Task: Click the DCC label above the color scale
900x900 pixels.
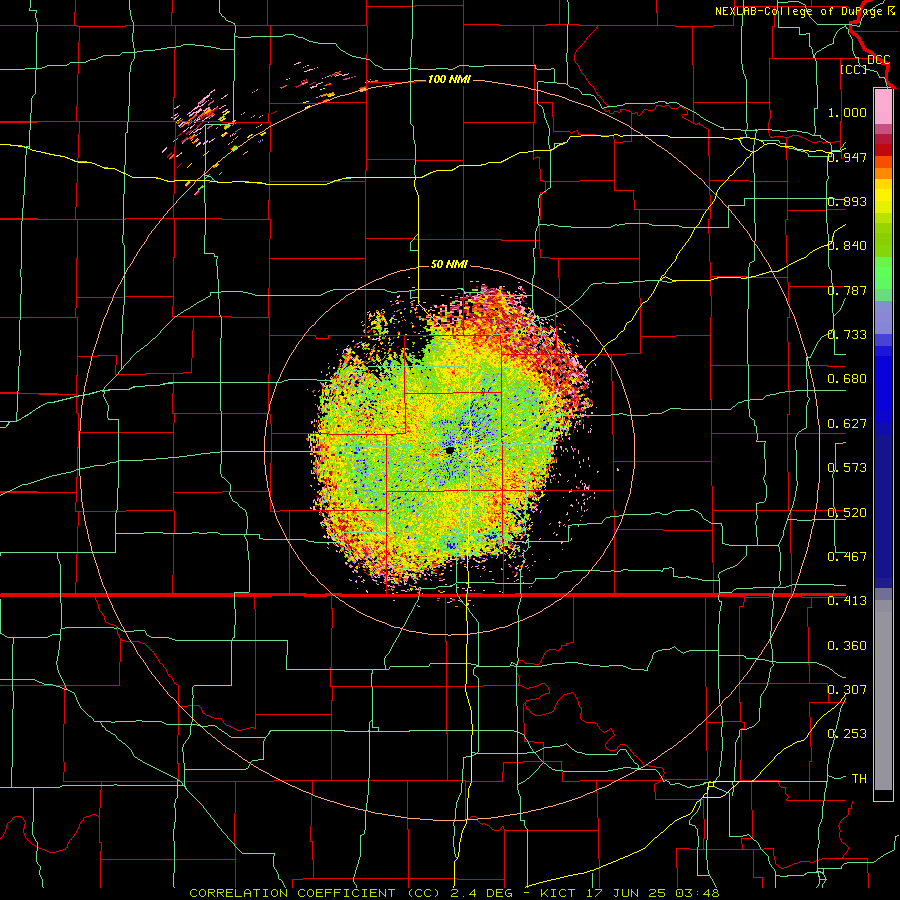Action: click(878, 60)
